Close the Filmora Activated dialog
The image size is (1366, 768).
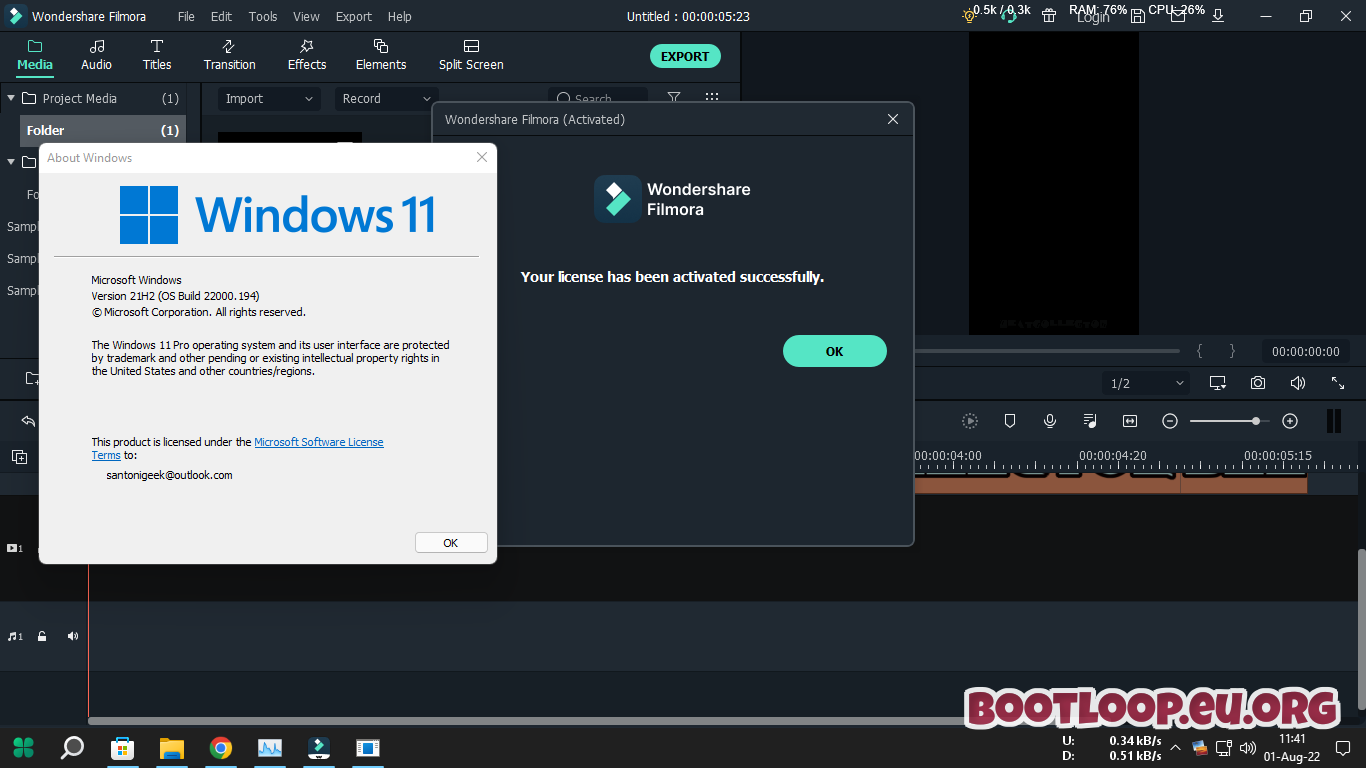pyautogui.click(x=893, y=119)
